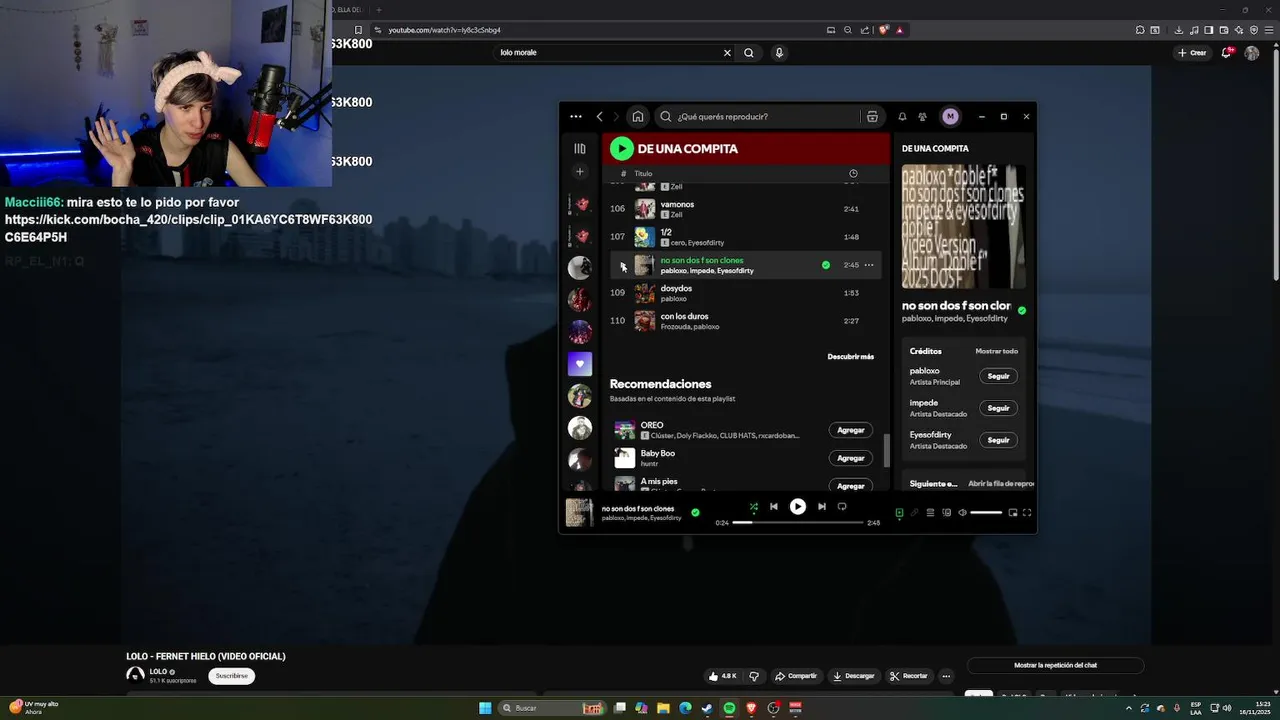
Task: Open Spotify browse icon in search bar
Action: (x=872, y=117)
